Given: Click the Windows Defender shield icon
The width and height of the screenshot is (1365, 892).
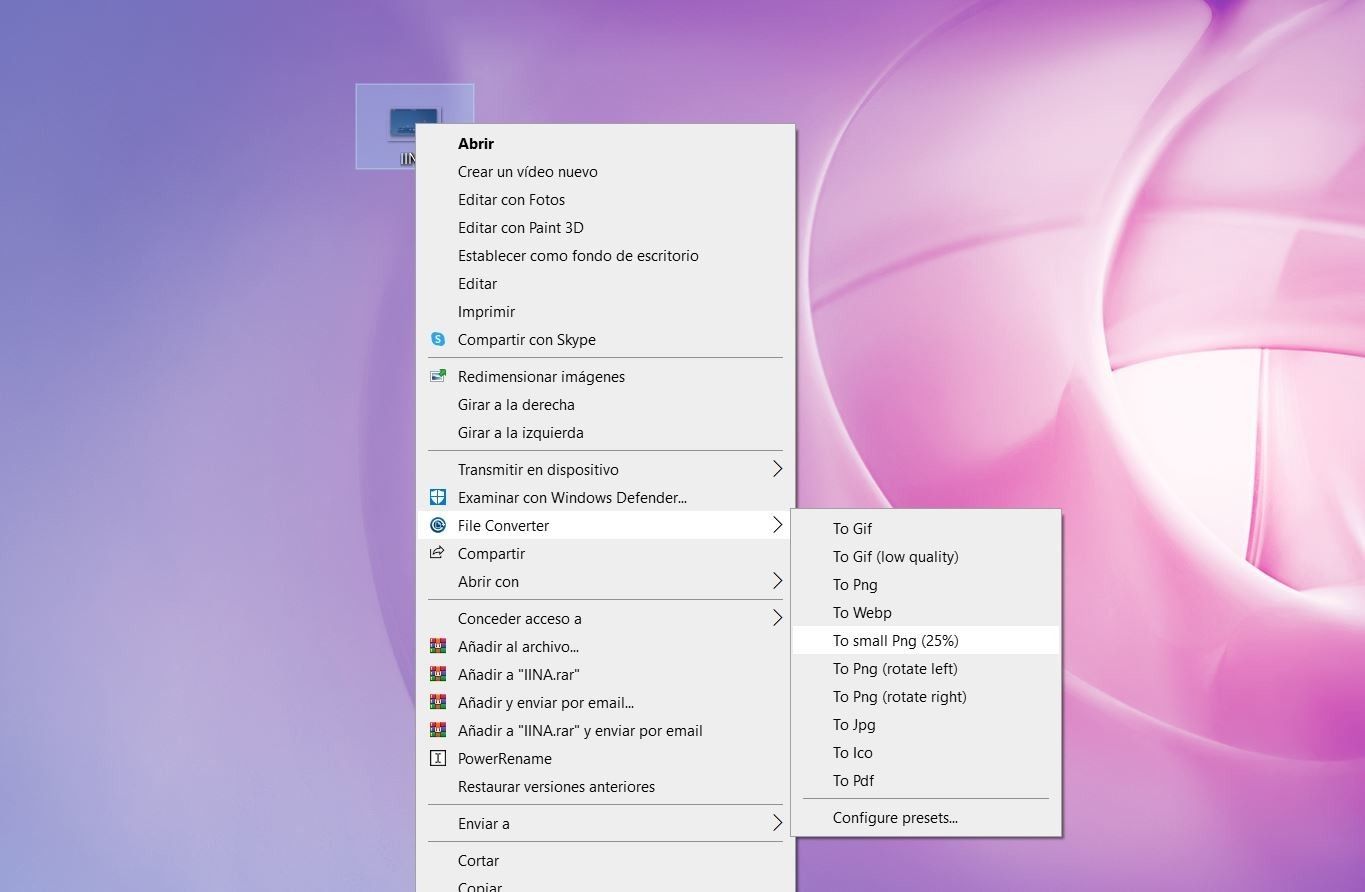Looking at the screenshot, I should [437, 498].
